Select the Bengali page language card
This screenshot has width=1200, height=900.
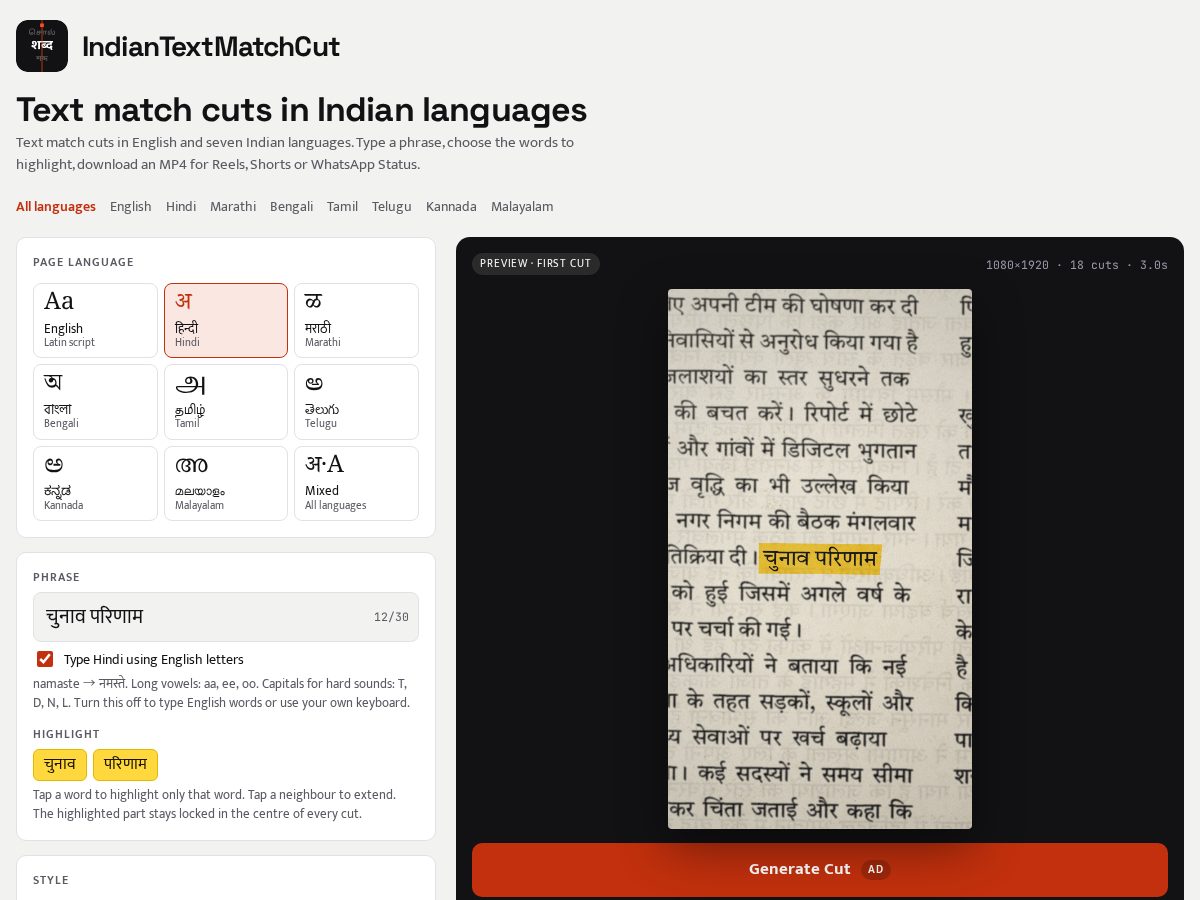pos(96,402)
